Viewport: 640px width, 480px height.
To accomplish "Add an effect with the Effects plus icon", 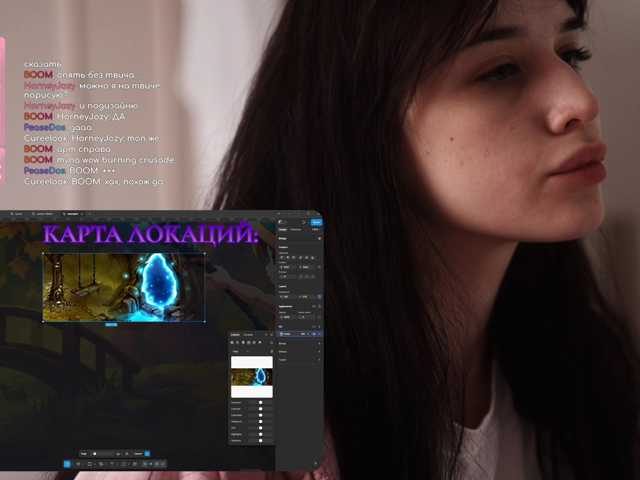I will click(319, 351).
